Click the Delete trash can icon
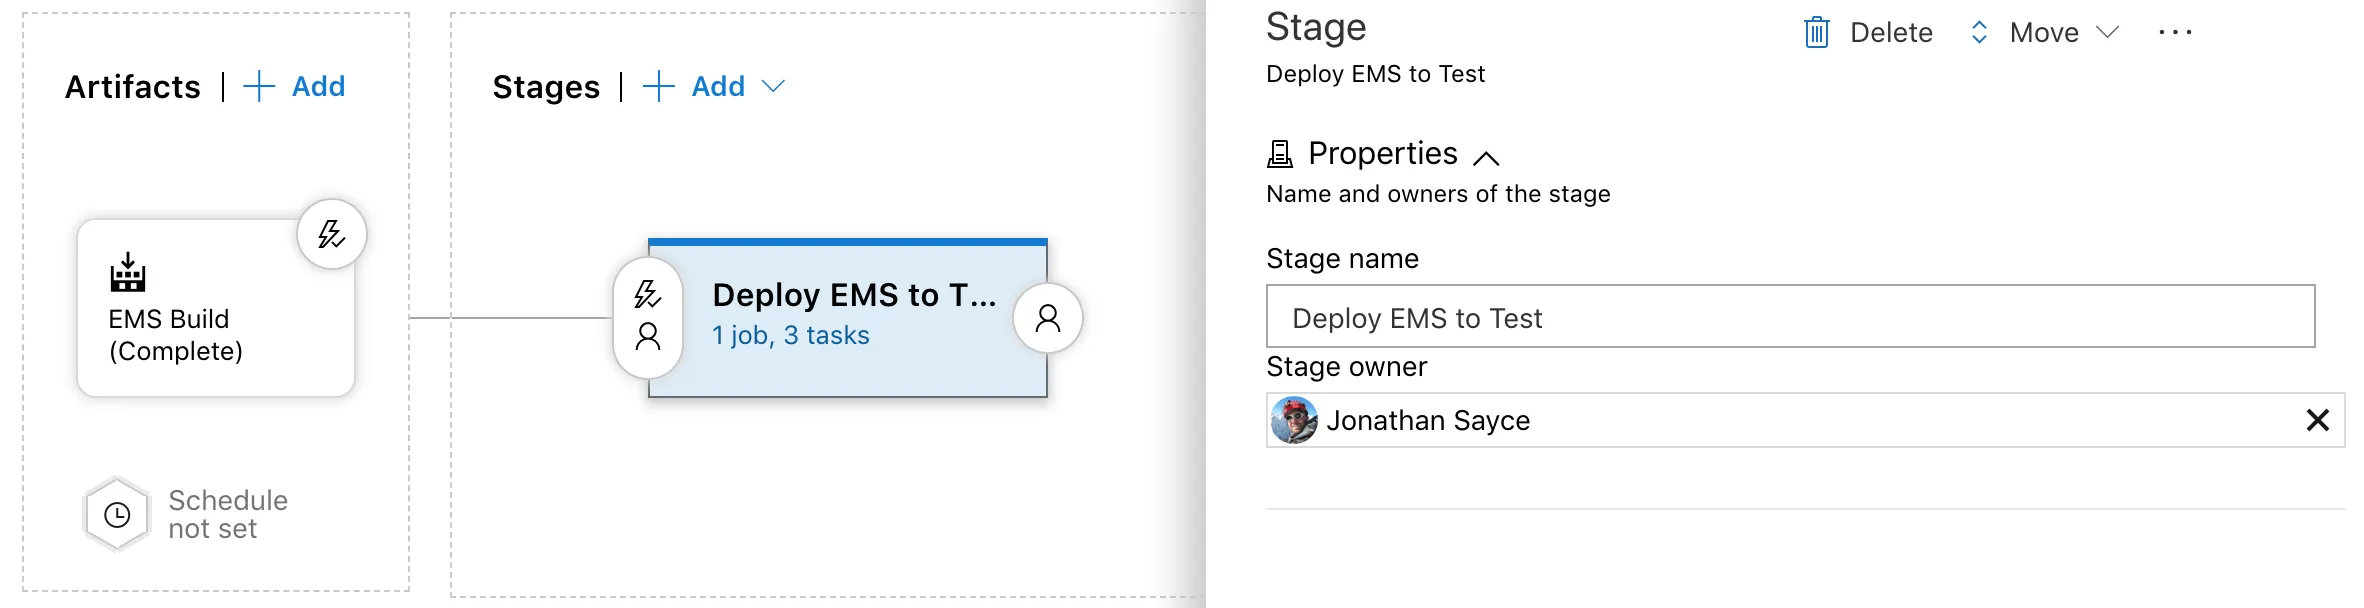 (x=1817, y=33)
